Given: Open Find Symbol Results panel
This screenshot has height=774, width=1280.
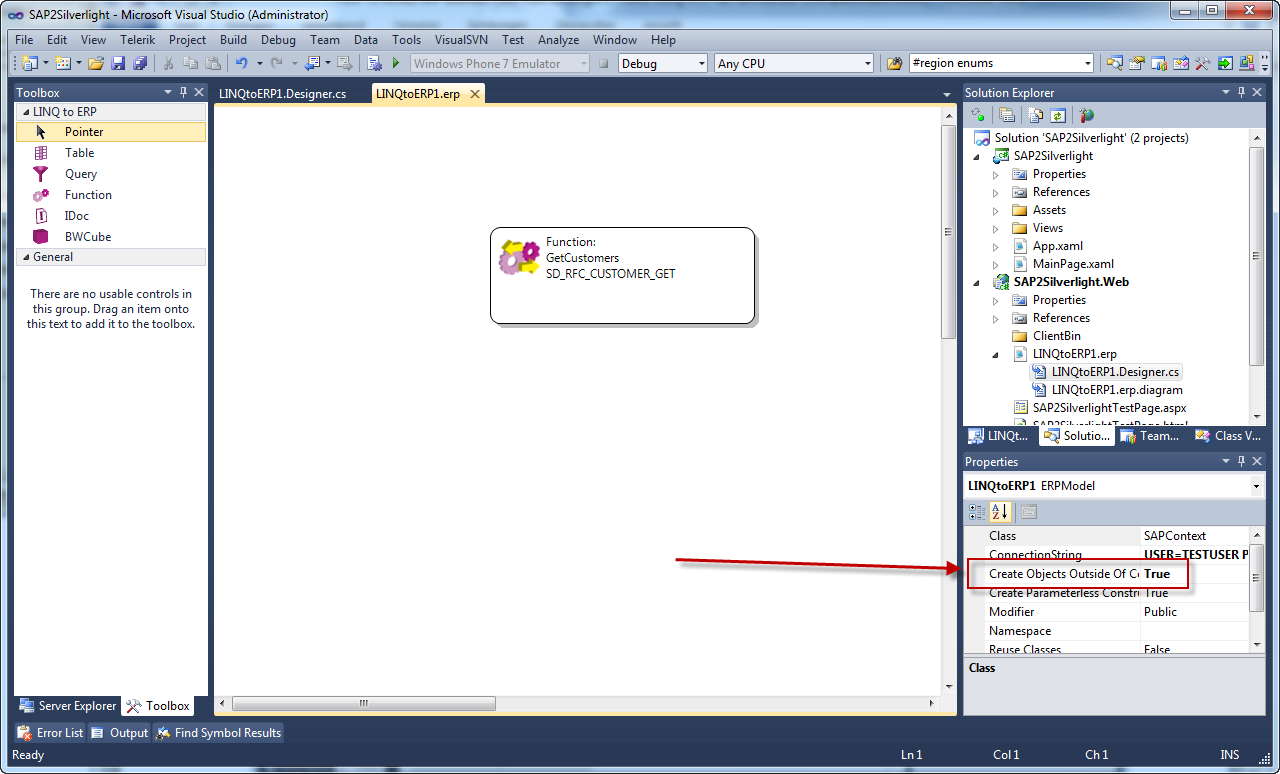Looking at the screenshot, I should click(218, 733).
